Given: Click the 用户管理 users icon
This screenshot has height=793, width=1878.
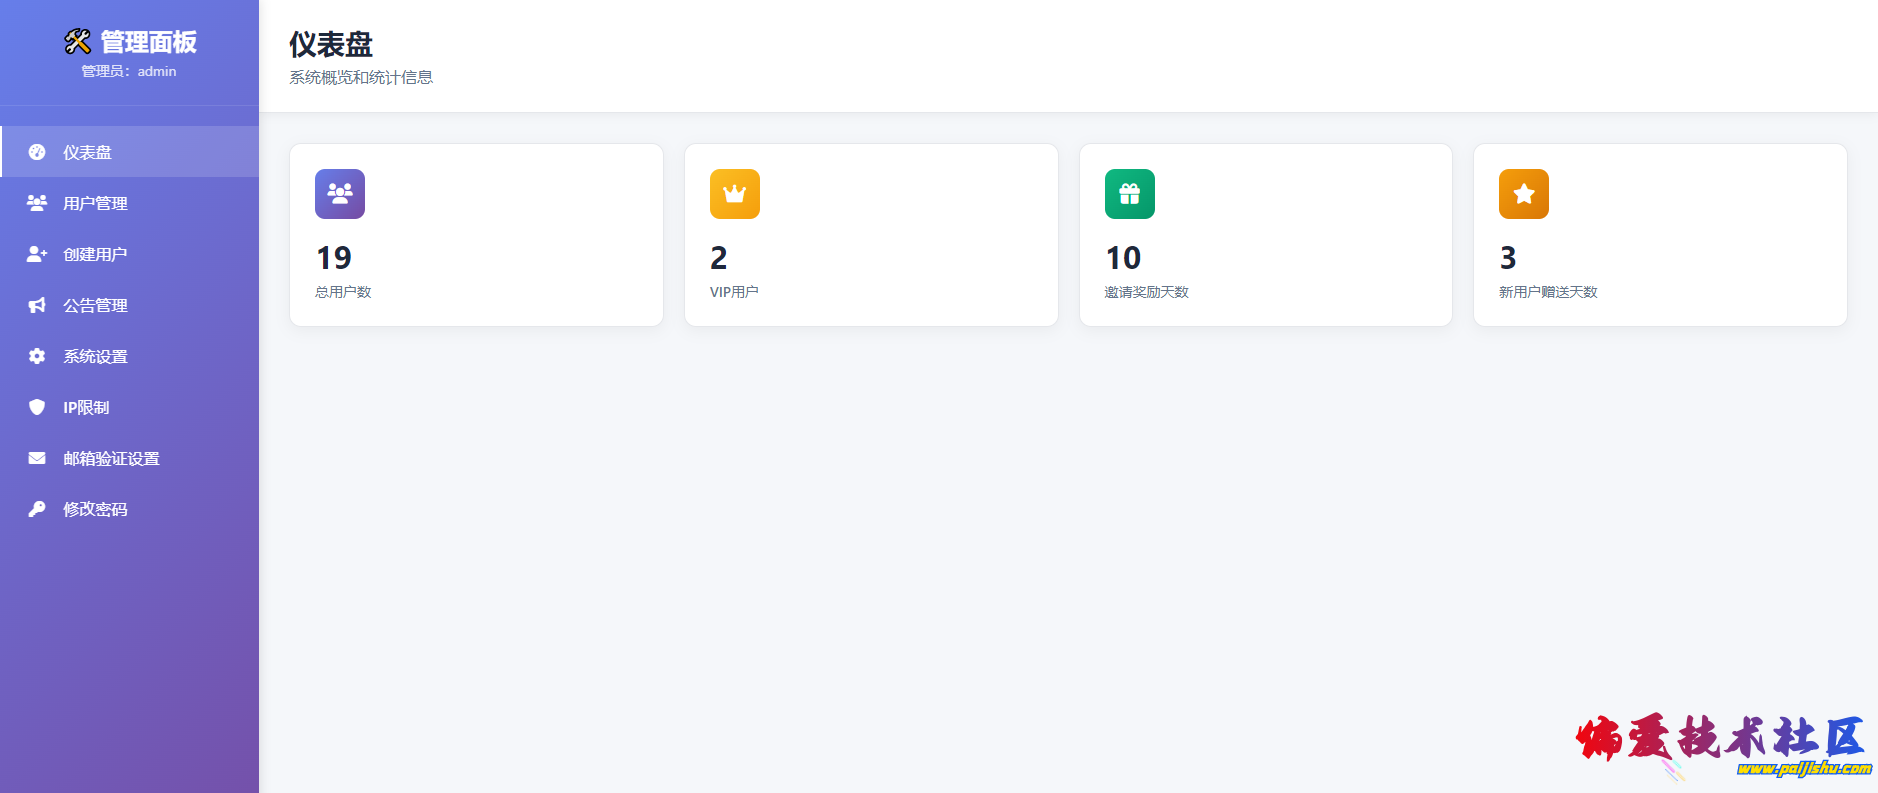Looking at the screenshot, I should click(37, 203).
